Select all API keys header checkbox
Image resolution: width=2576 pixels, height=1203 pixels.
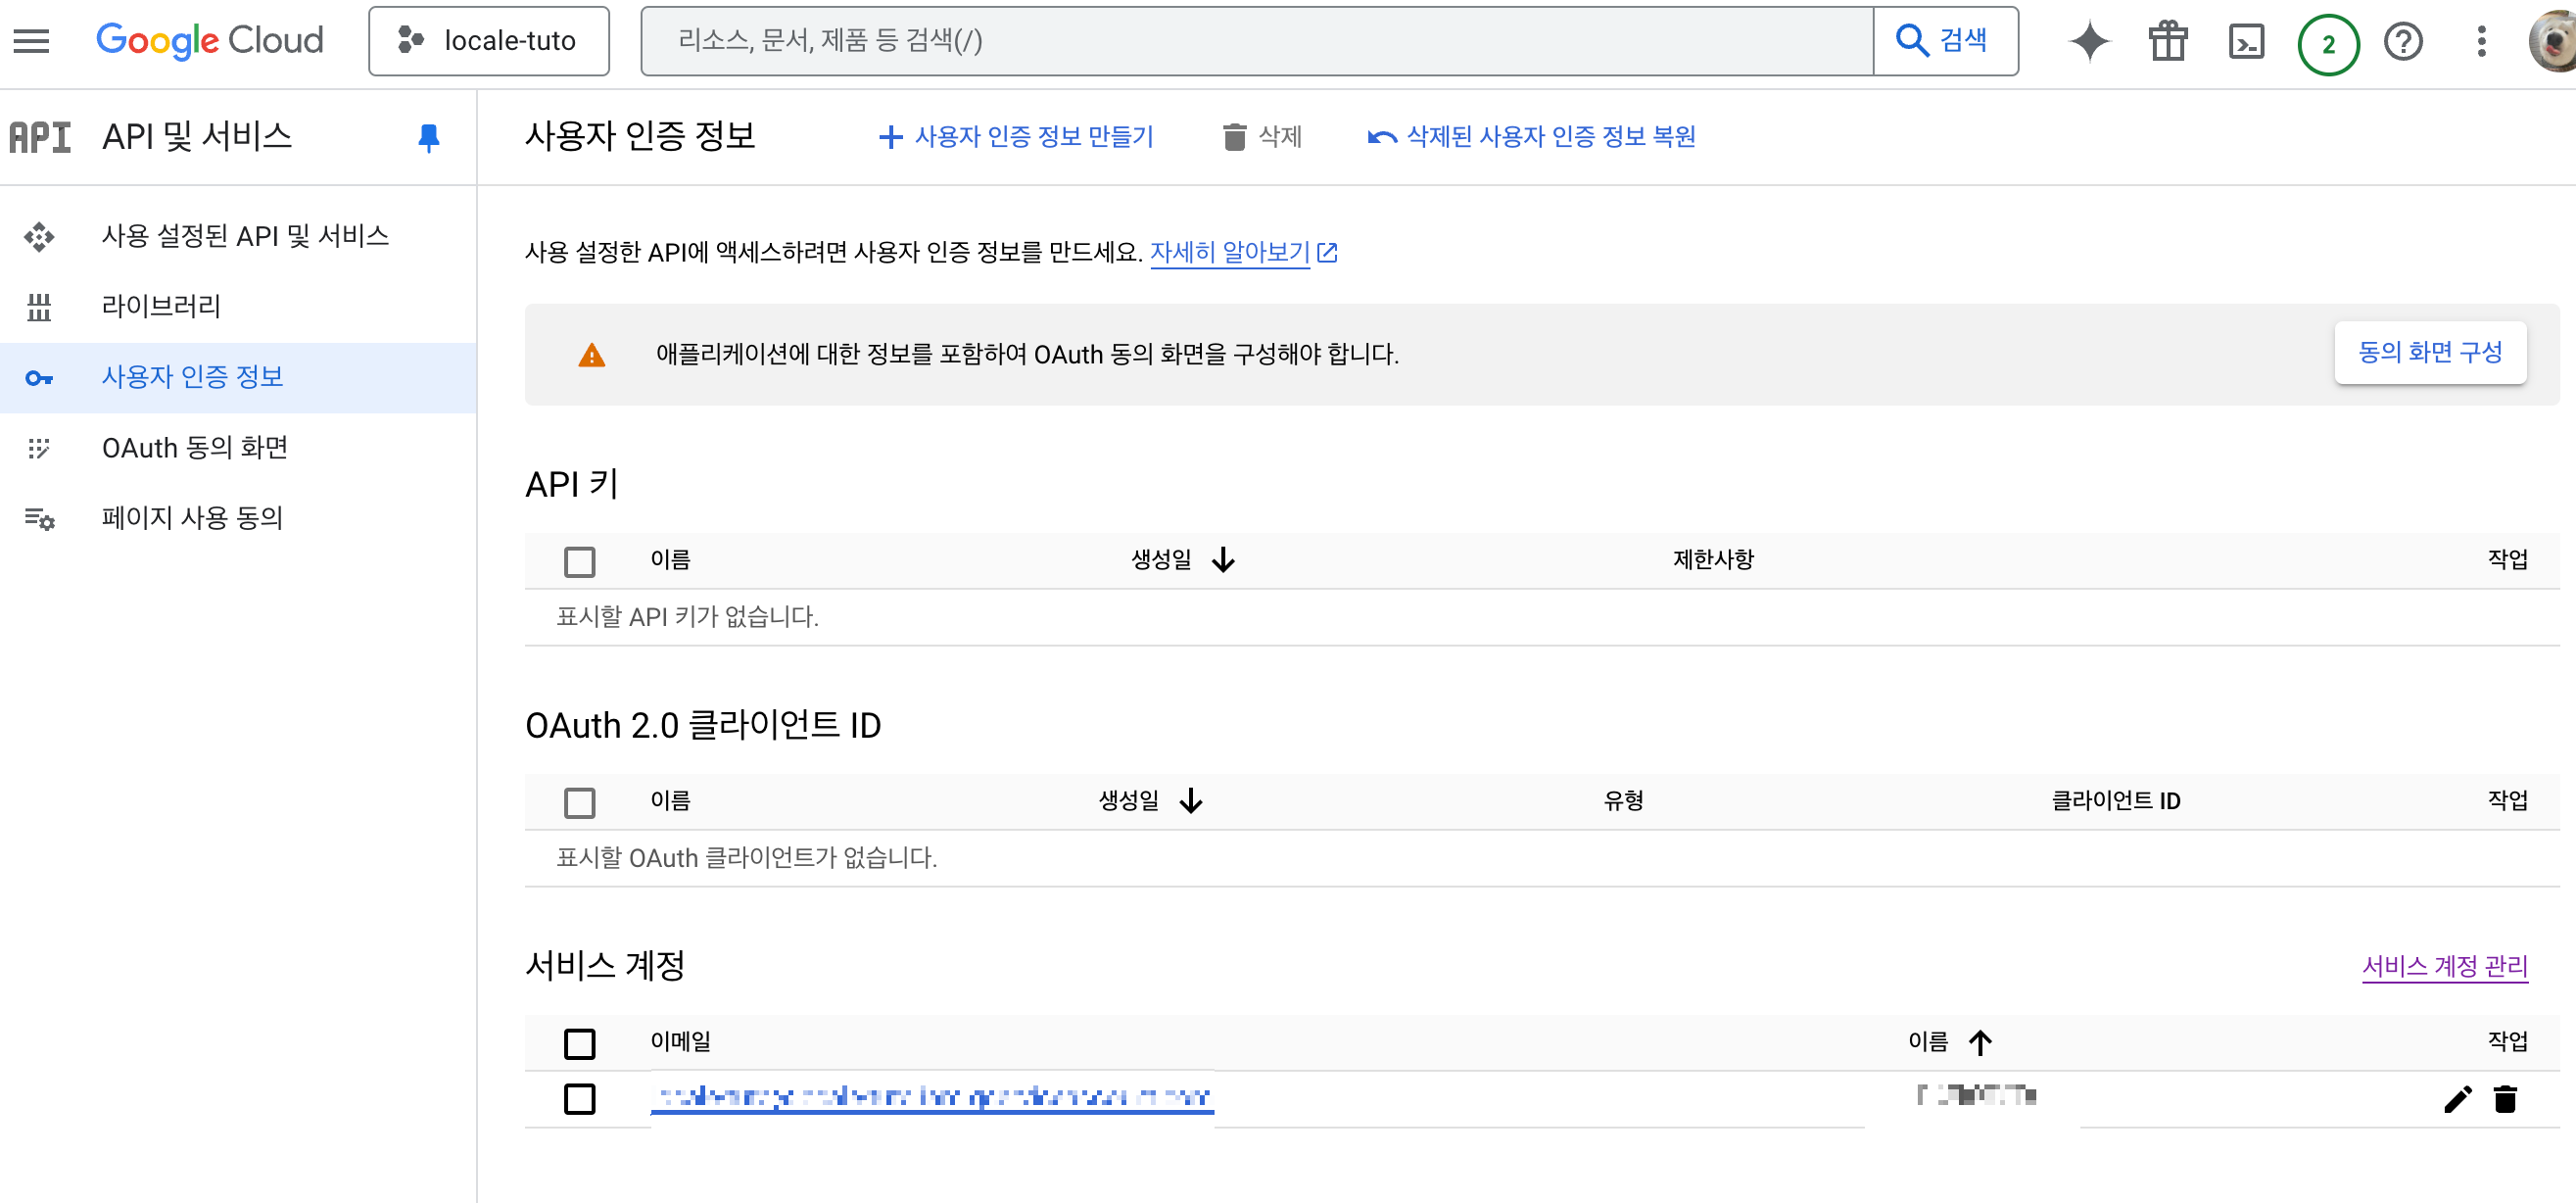coord(579,561)
